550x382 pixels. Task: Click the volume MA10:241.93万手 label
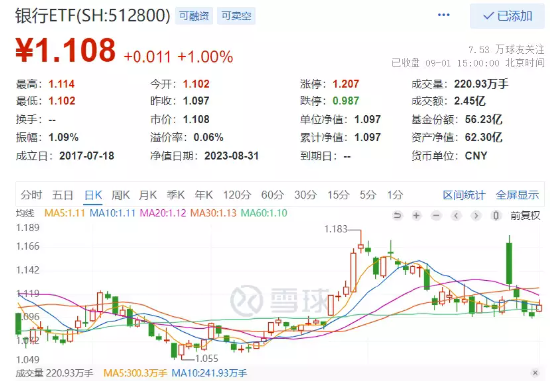tap(209, 373)
